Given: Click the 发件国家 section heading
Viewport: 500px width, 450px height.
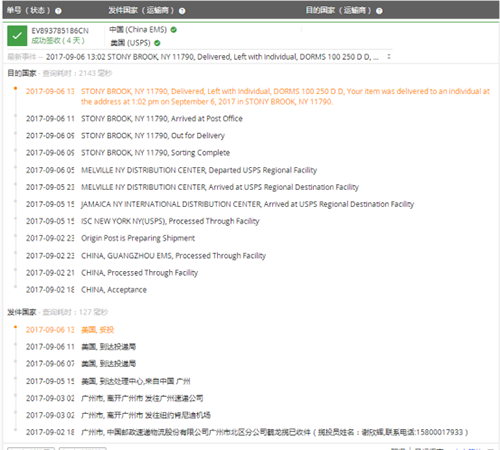Looking at the screenshot, I should point(22,312).
